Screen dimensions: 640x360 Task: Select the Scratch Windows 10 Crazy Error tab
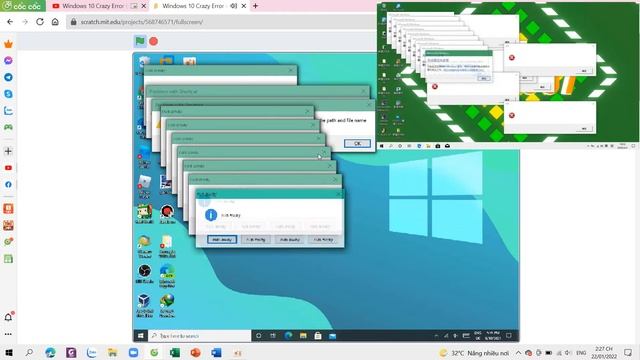point(193,6)
